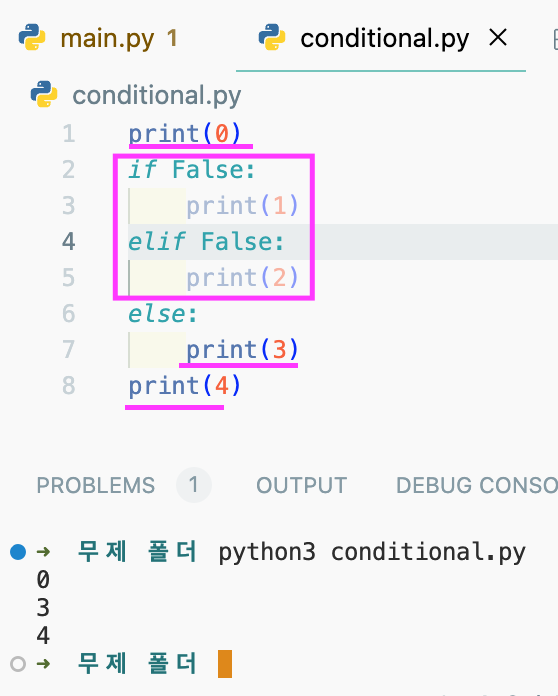Click the print(2) code line
The height and width of the screenshot is (696, 558).
click(x=242, y=277)
